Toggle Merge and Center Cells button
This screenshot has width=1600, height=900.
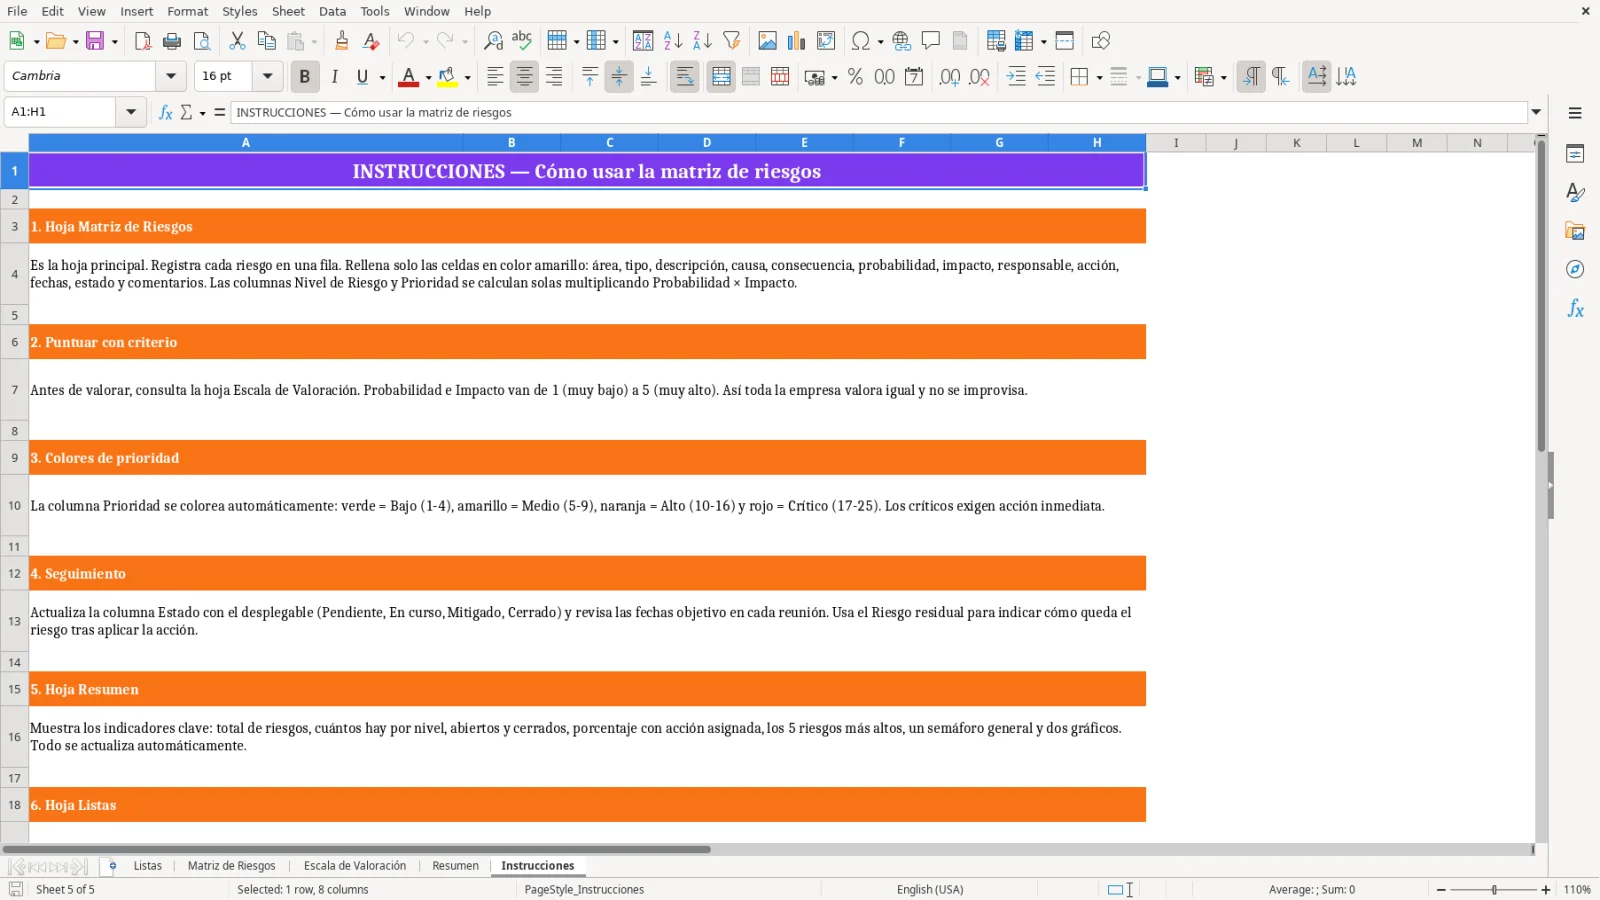pos(721,77)
